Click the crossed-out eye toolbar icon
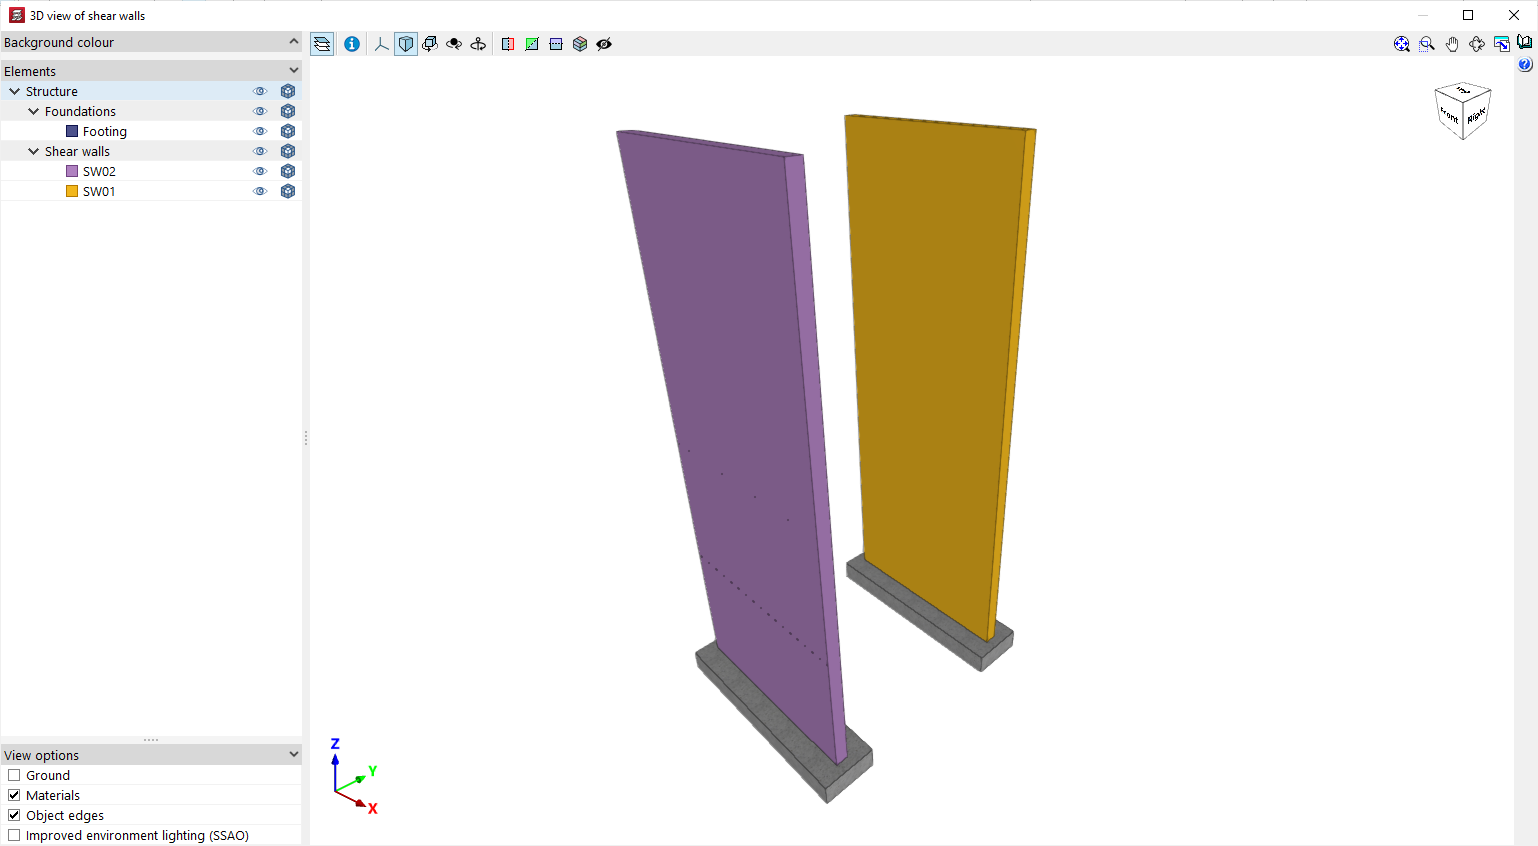Screen dimensions: 1538x846 point(604,44)
